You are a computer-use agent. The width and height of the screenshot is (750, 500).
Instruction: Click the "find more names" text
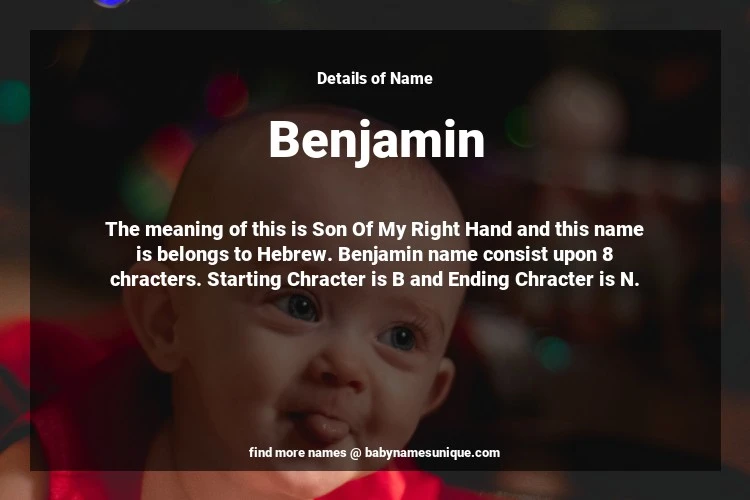297,453
